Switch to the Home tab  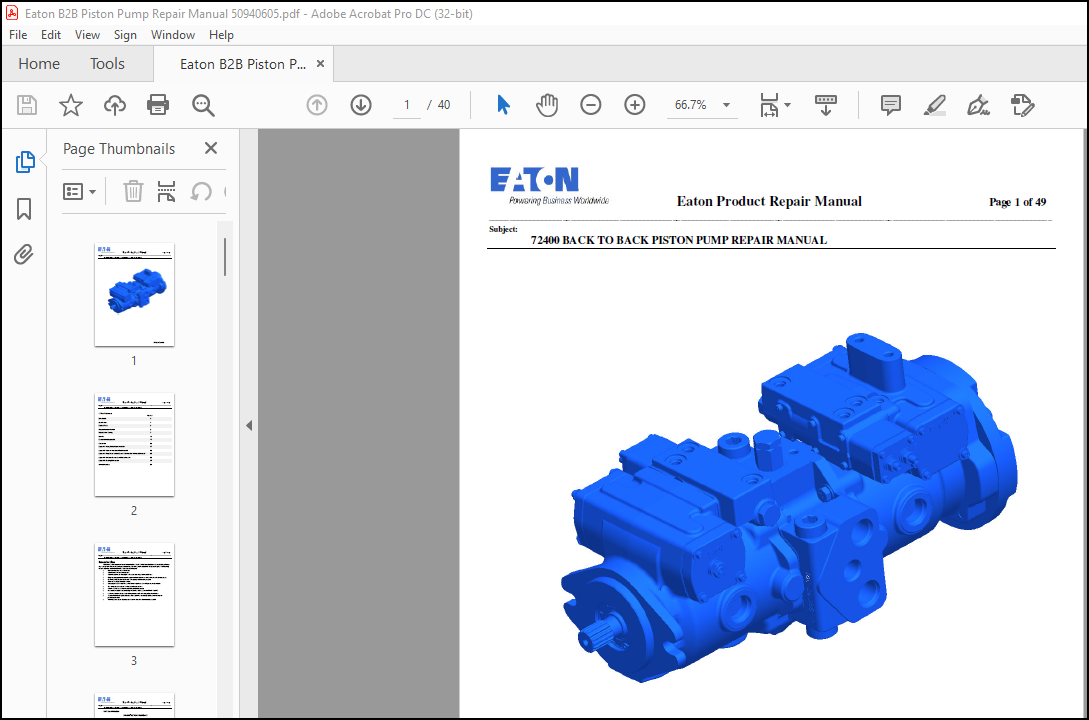39,64
